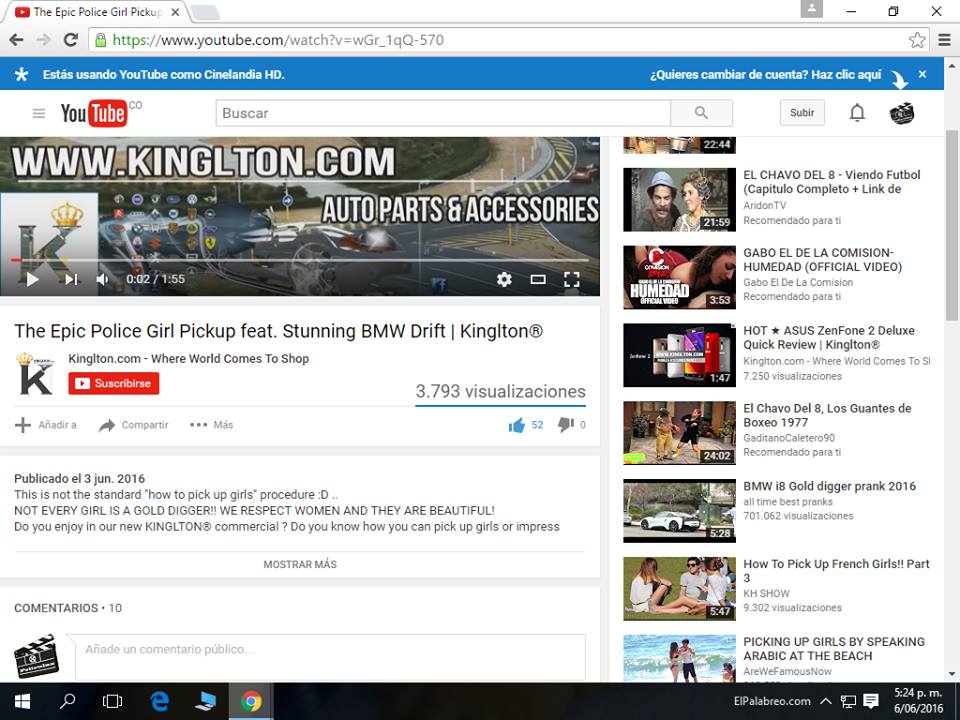Click the red Suscribirse button
Image resolution: width=960 pixels, height=720 pixels.
pyautogui.click(x=113, y=383)
